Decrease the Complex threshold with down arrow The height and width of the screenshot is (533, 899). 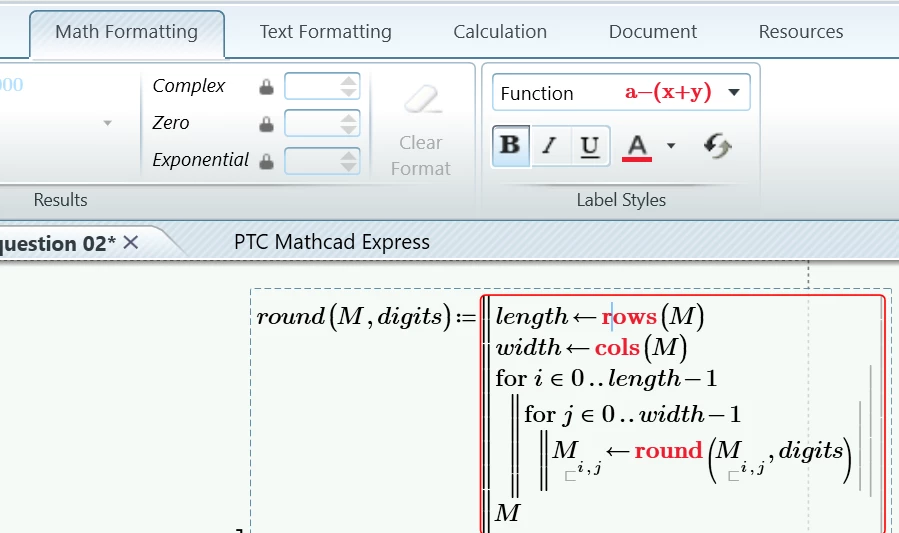click(x=348, y=92)
